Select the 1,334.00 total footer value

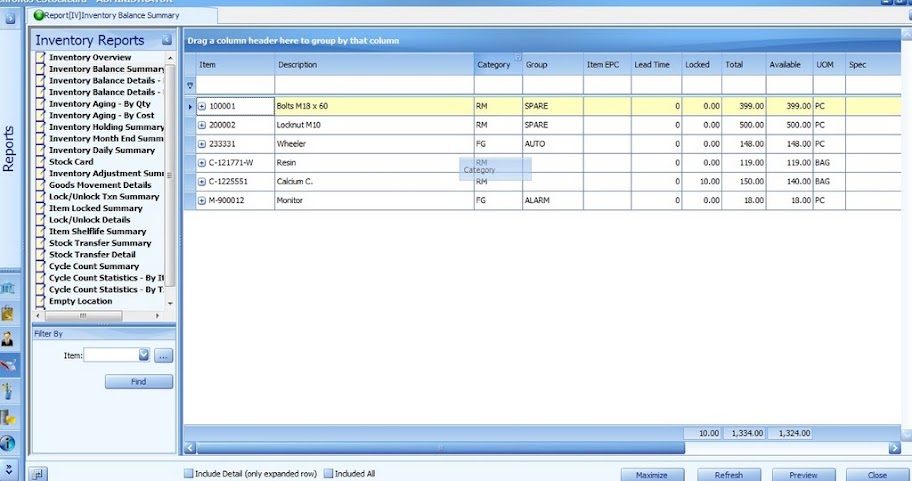(744, 433)
